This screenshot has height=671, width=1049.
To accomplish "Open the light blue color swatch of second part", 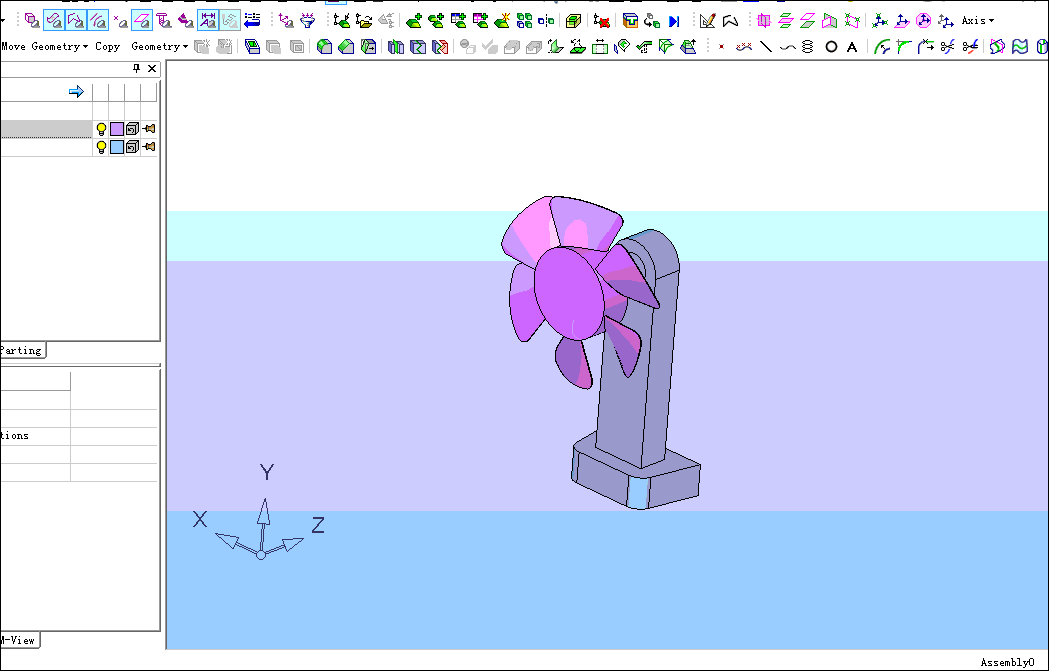I will [x=117, y=147].
